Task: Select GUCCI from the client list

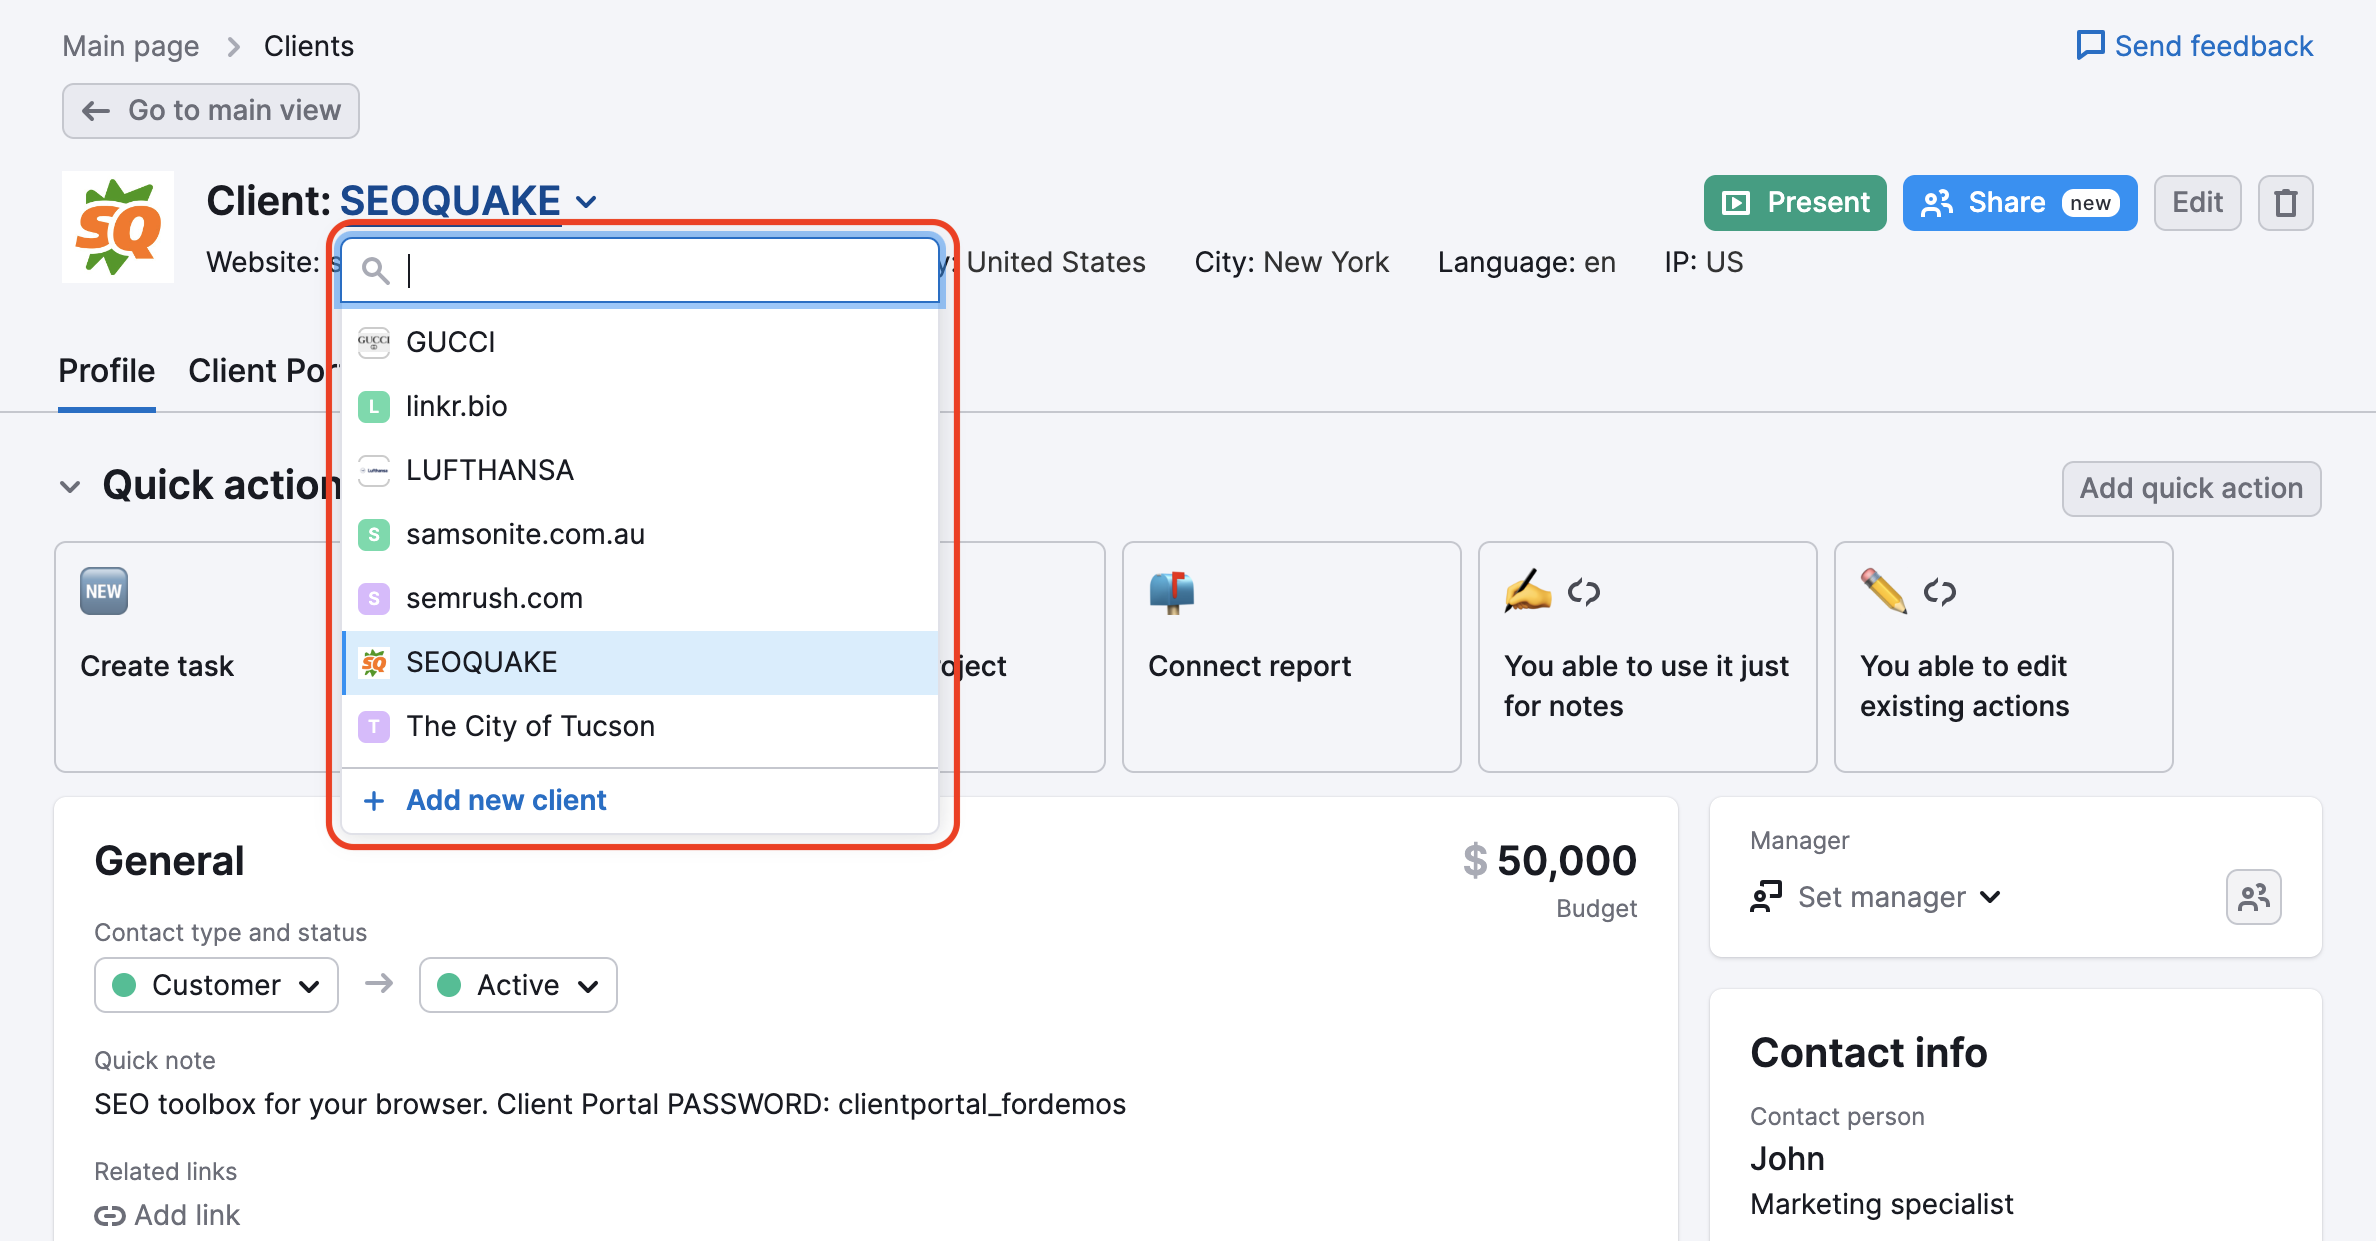Action: pyautogui.click(x=640, y=342)
